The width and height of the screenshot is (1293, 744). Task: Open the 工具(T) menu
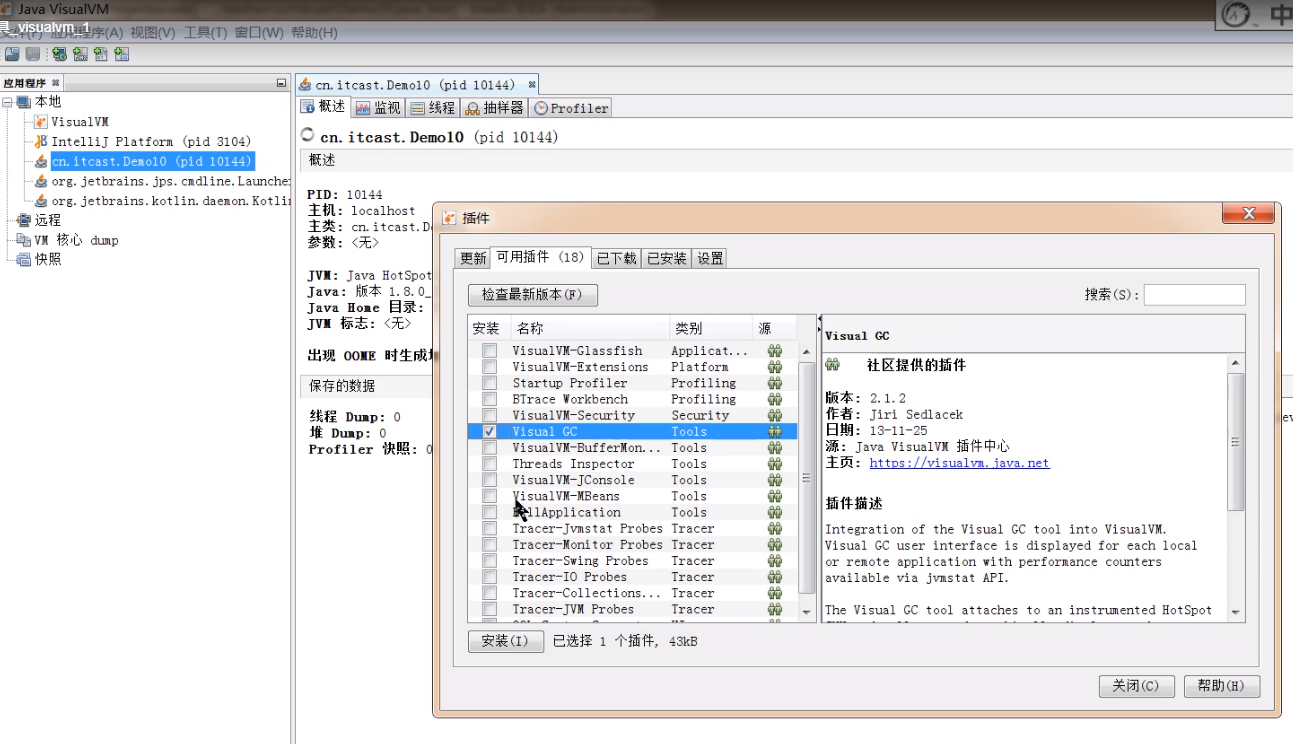205,32
